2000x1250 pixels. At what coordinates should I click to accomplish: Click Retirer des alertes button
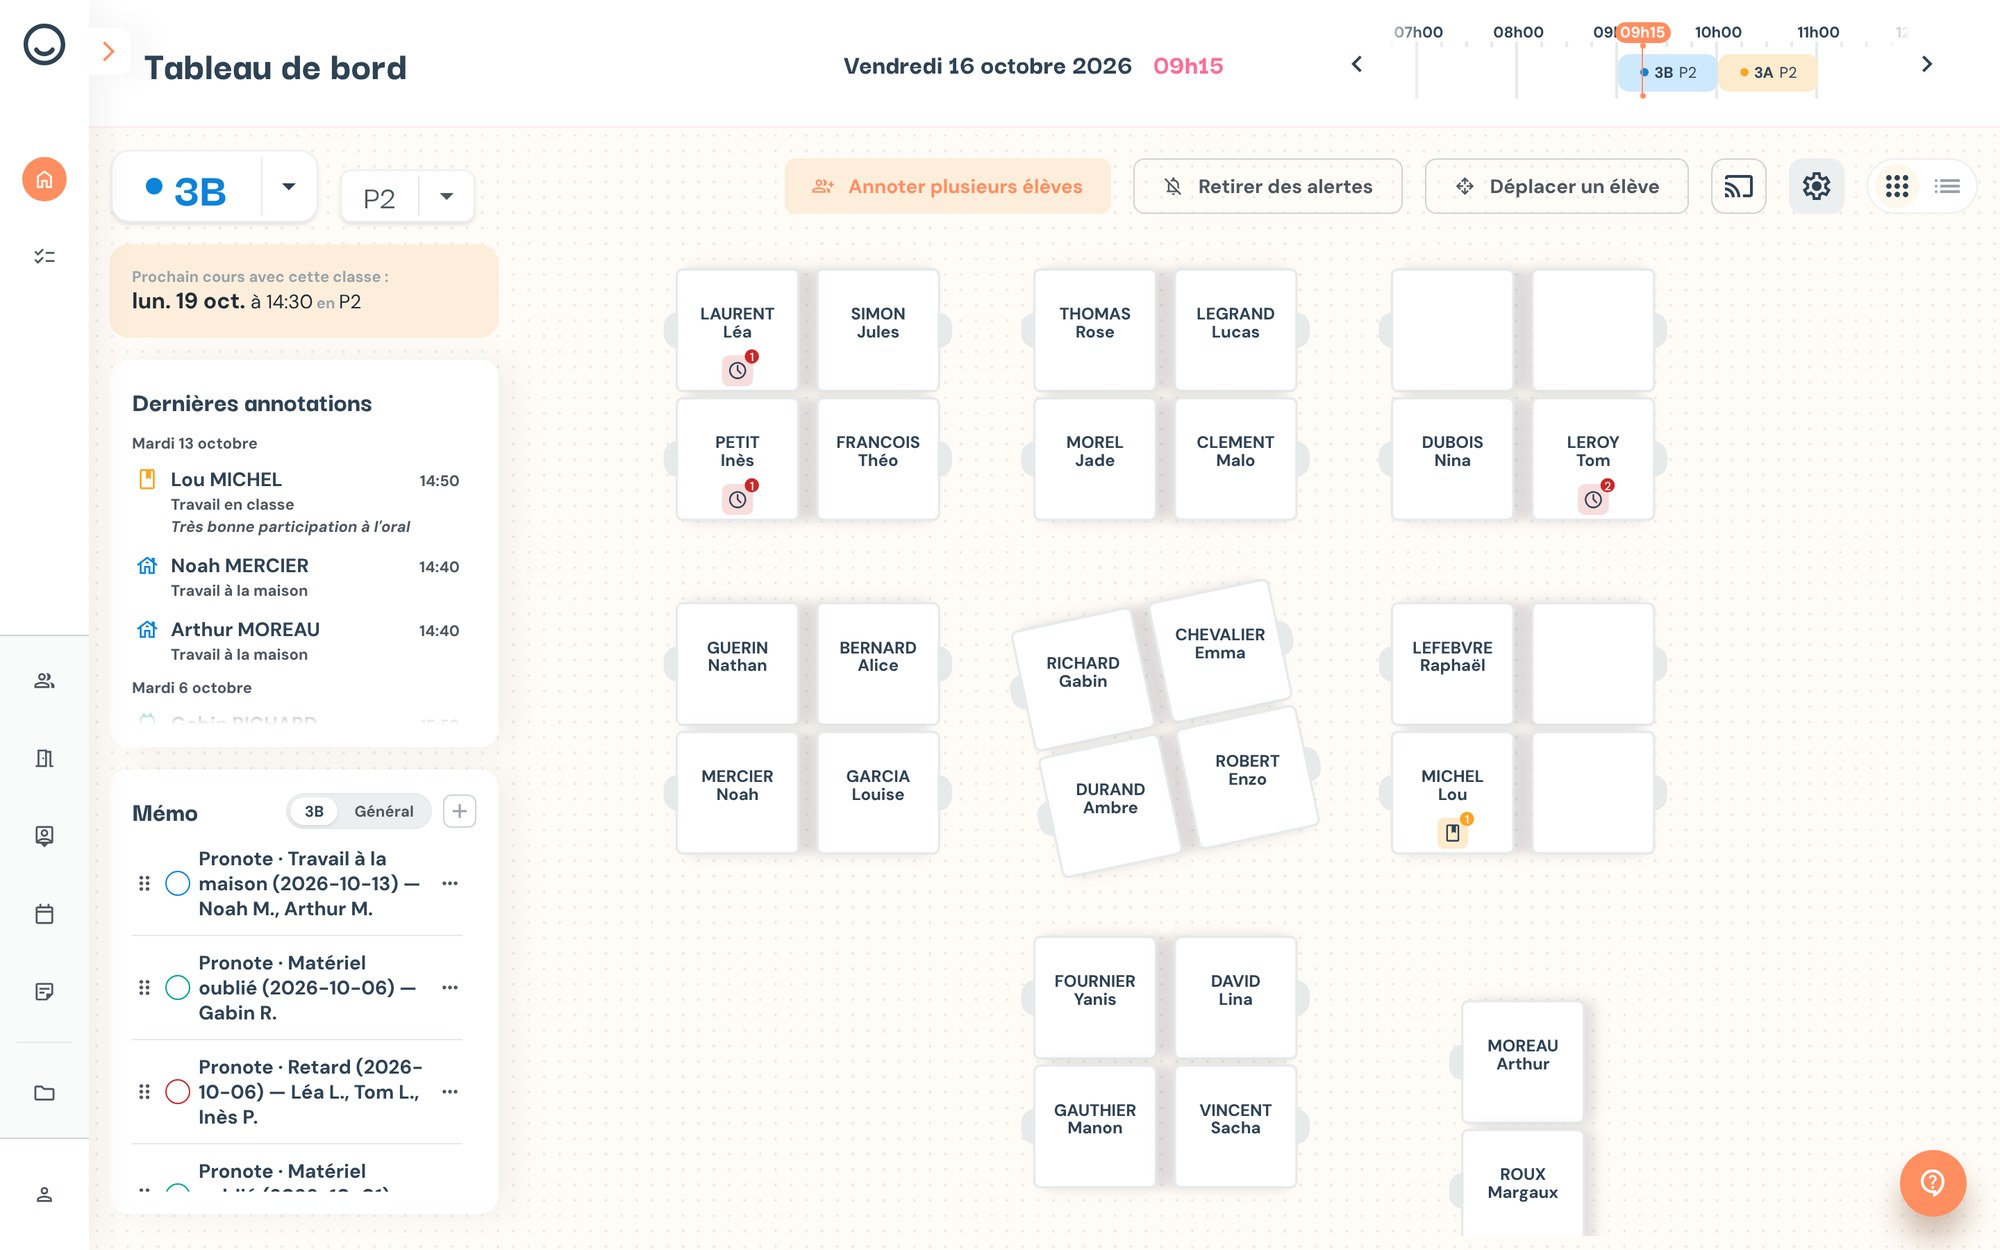[1267, 187]
